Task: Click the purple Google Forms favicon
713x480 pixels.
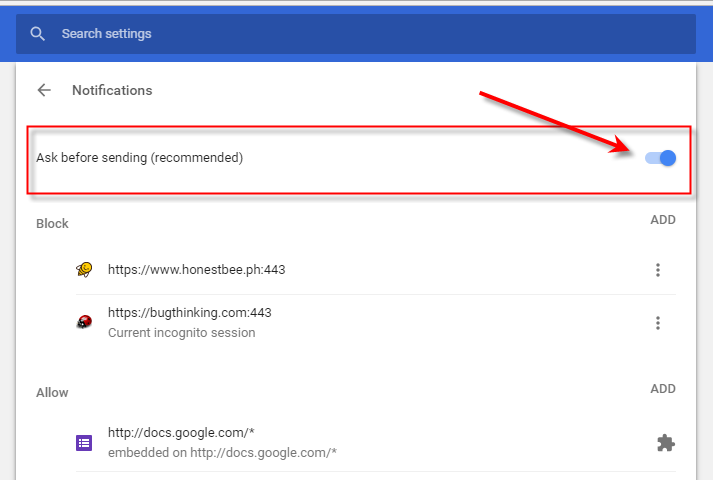Action: tap(84, 443)
